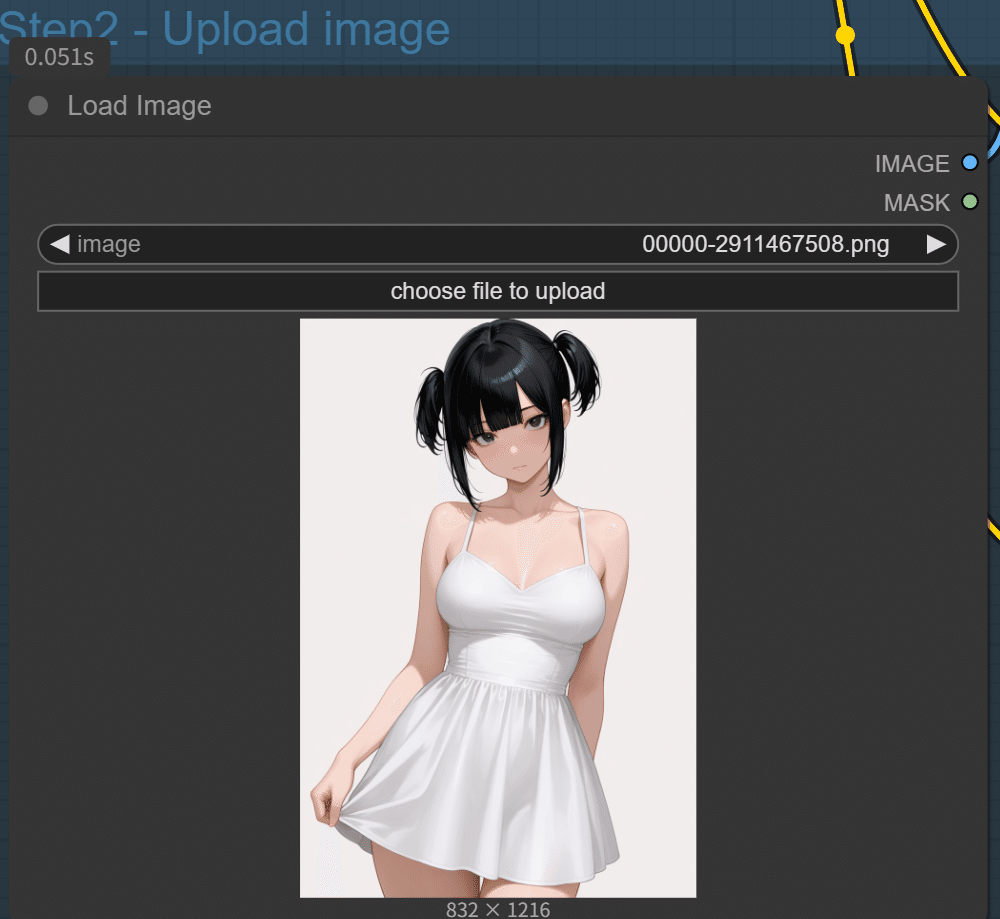This screenshot has height=919, width=1000.
Task: Select the previous image with the left arrow
Action: 58,244
